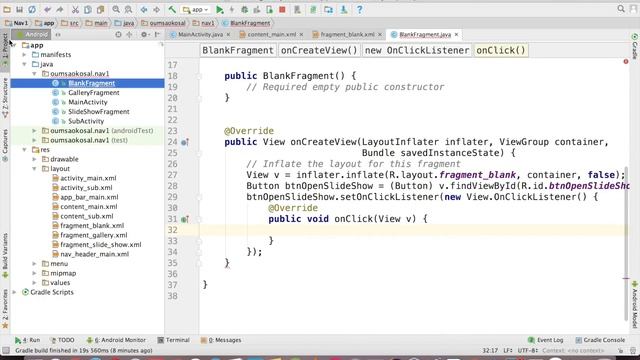The width and height of the screenshot is (640, 360).
Task: Click the BlankFragment editor breadcrumb
Action: [x=238, y=50]
